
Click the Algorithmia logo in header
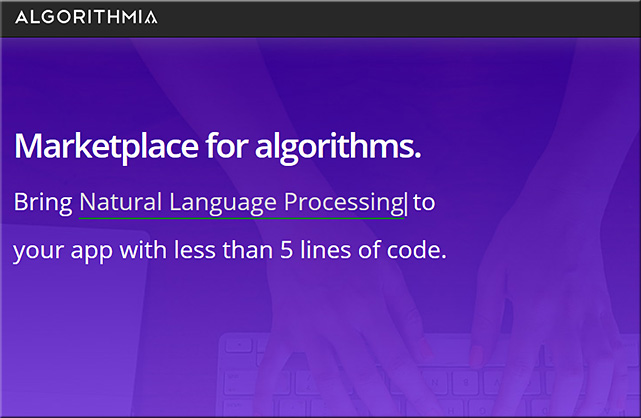(86, 17)
